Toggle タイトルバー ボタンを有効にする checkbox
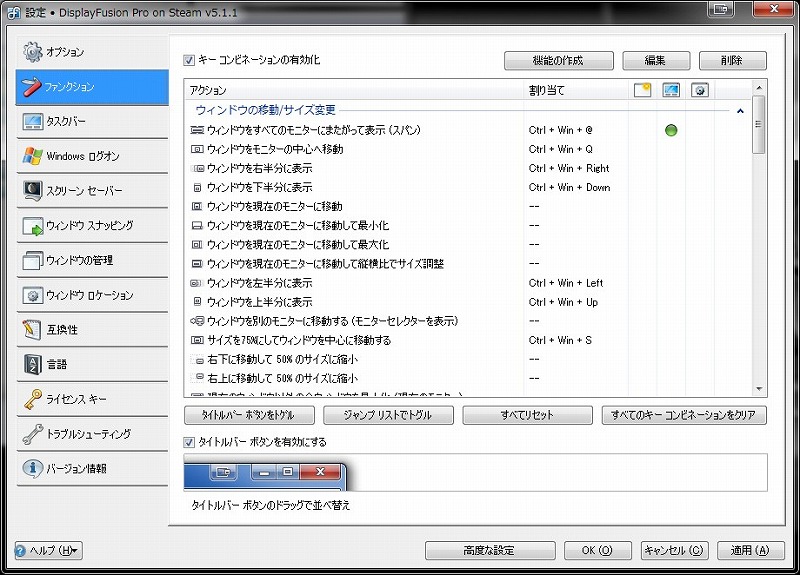Viewport: 800px width, 575px height. click(x=189, y=442)
